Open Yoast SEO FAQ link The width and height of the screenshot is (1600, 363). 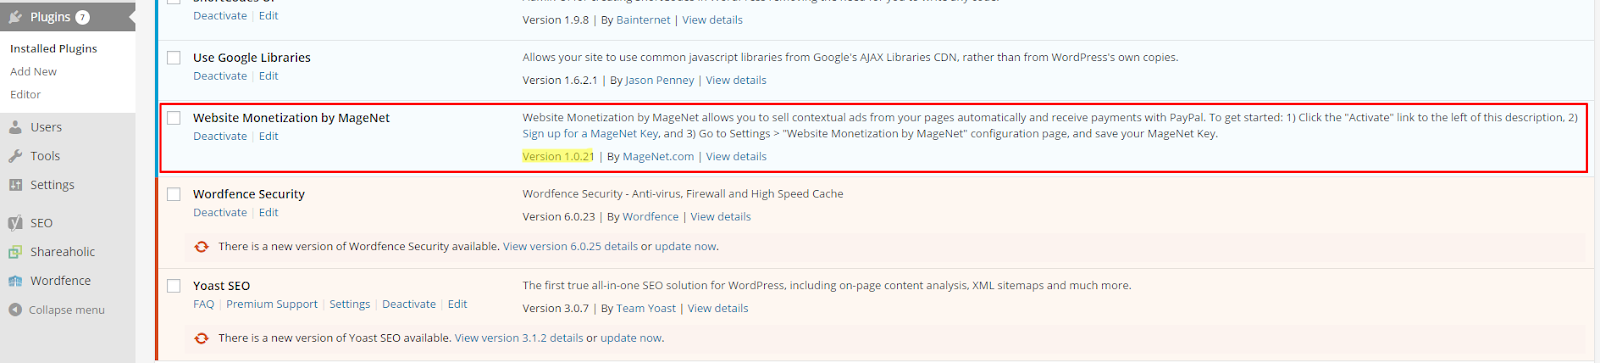tap(203, 304)
